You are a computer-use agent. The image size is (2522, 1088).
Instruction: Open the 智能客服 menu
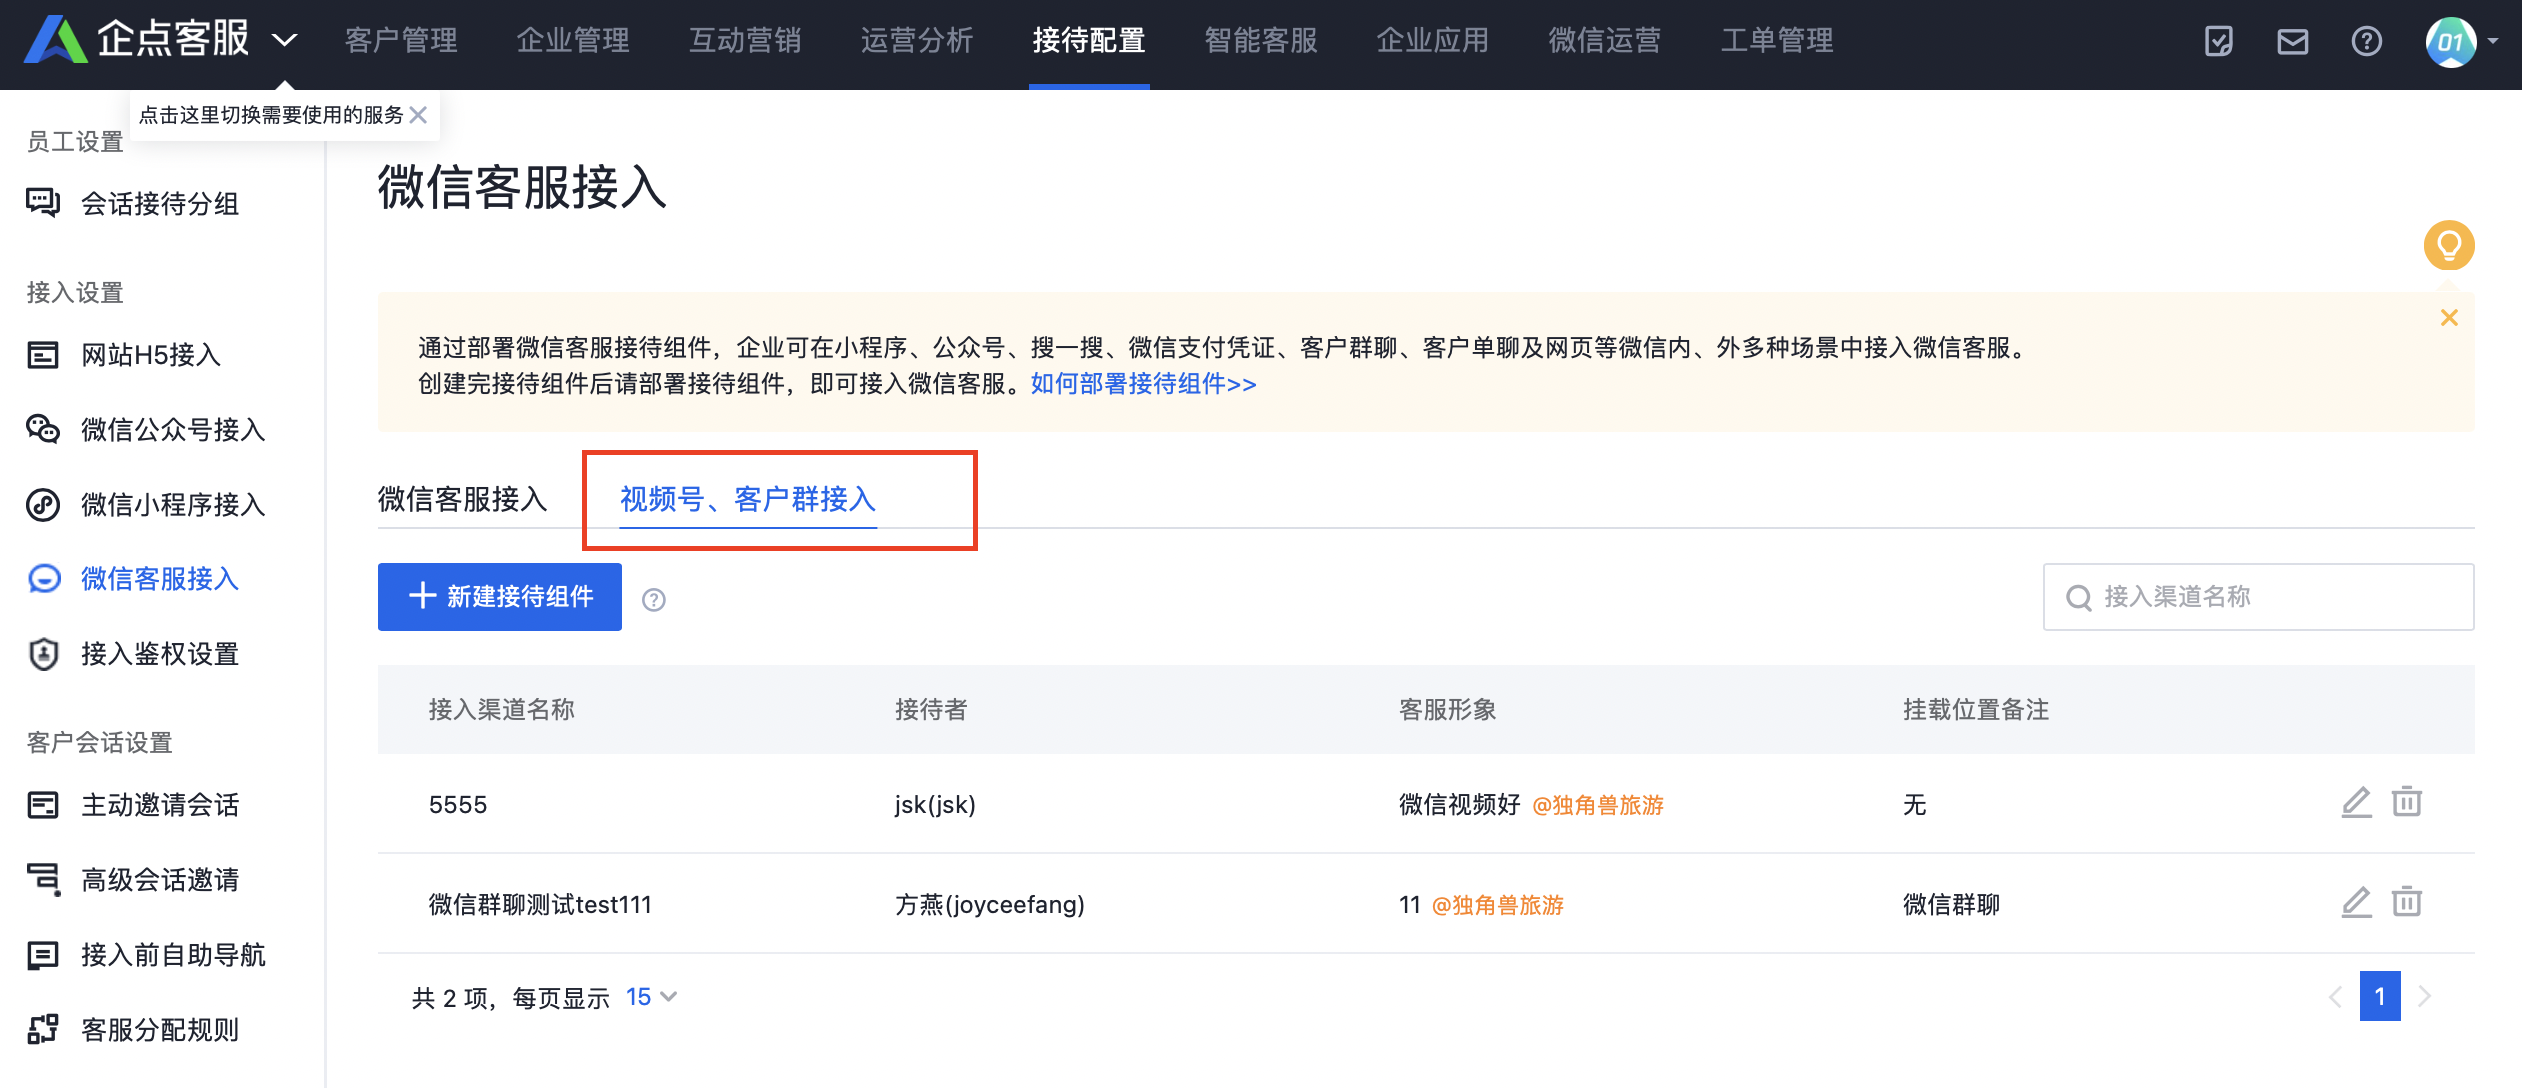click(1261, 41)
